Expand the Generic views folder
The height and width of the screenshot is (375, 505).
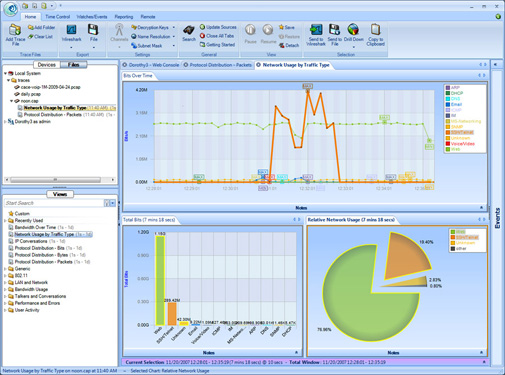pos(5,269)
